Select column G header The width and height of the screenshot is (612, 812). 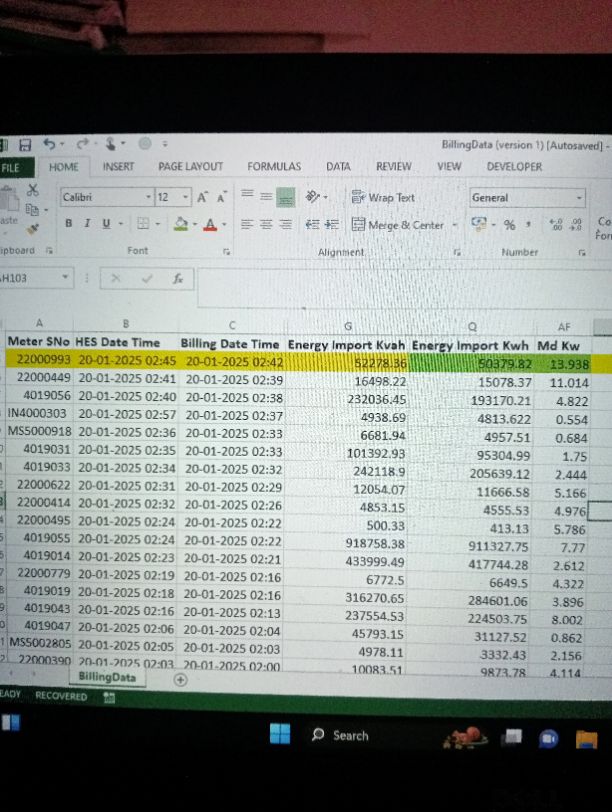(x=348, y=326)
